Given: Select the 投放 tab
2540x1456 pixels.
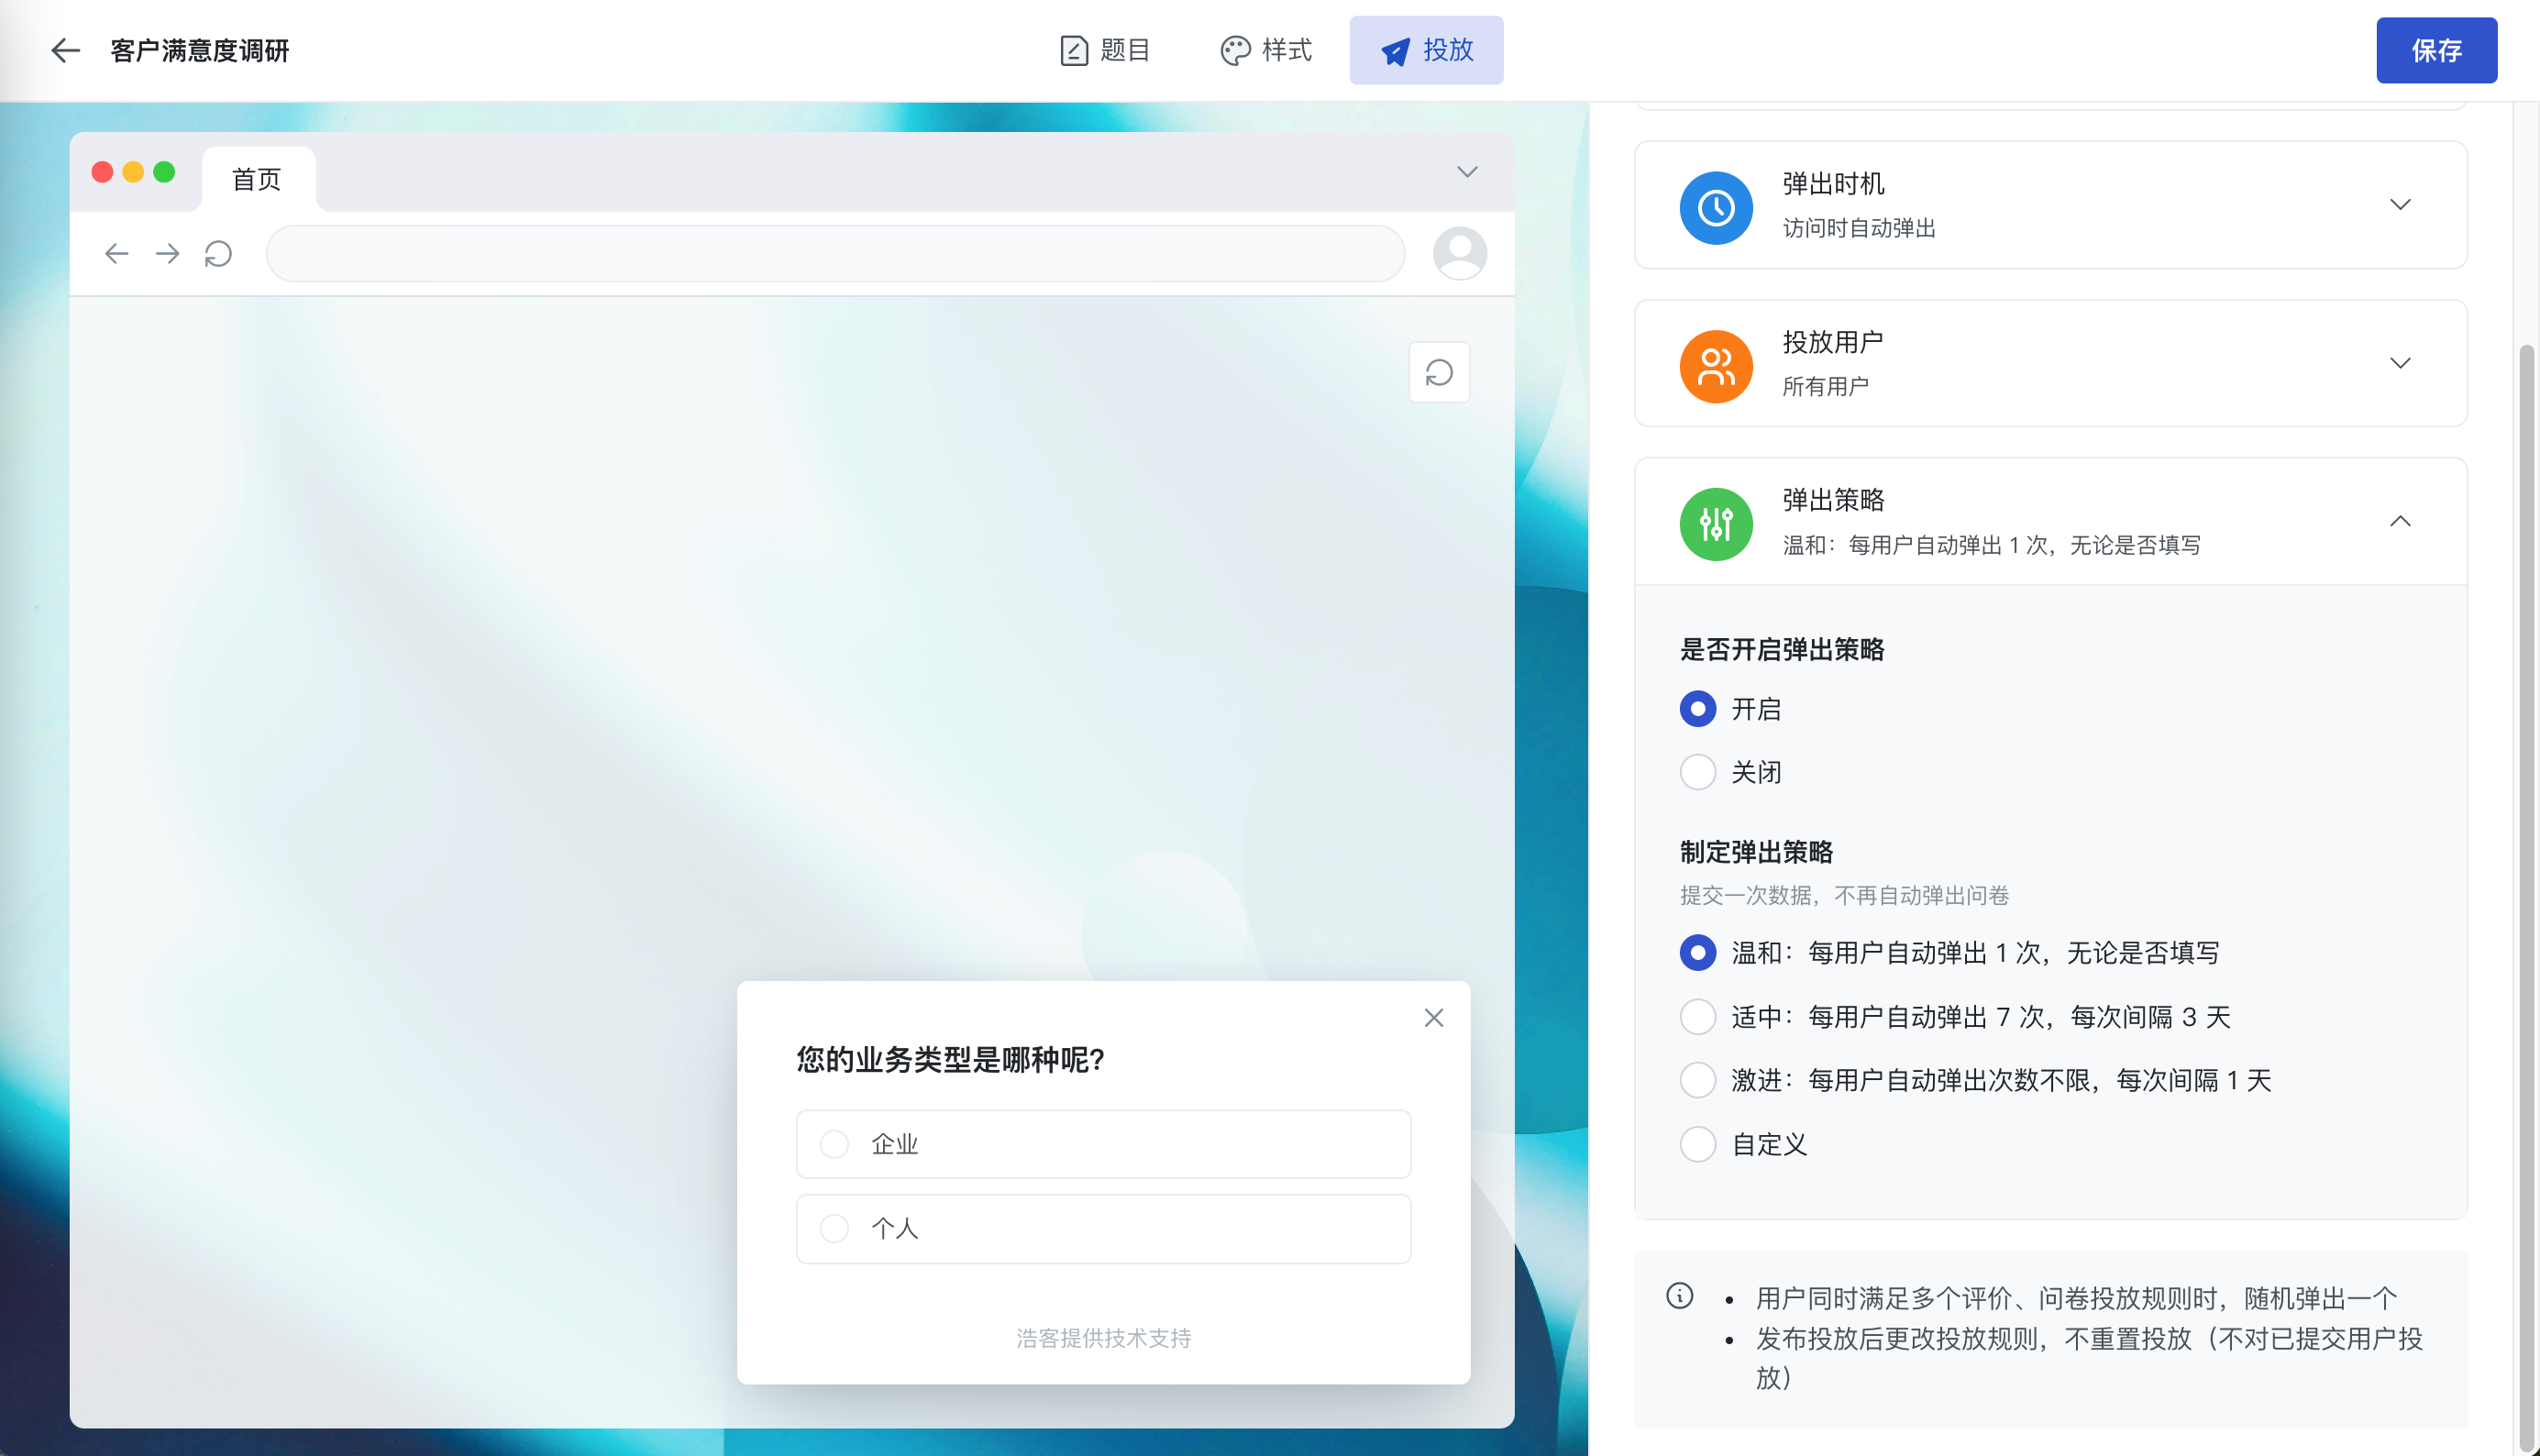Looking at the screenshot, I should tap(1426, 50).
